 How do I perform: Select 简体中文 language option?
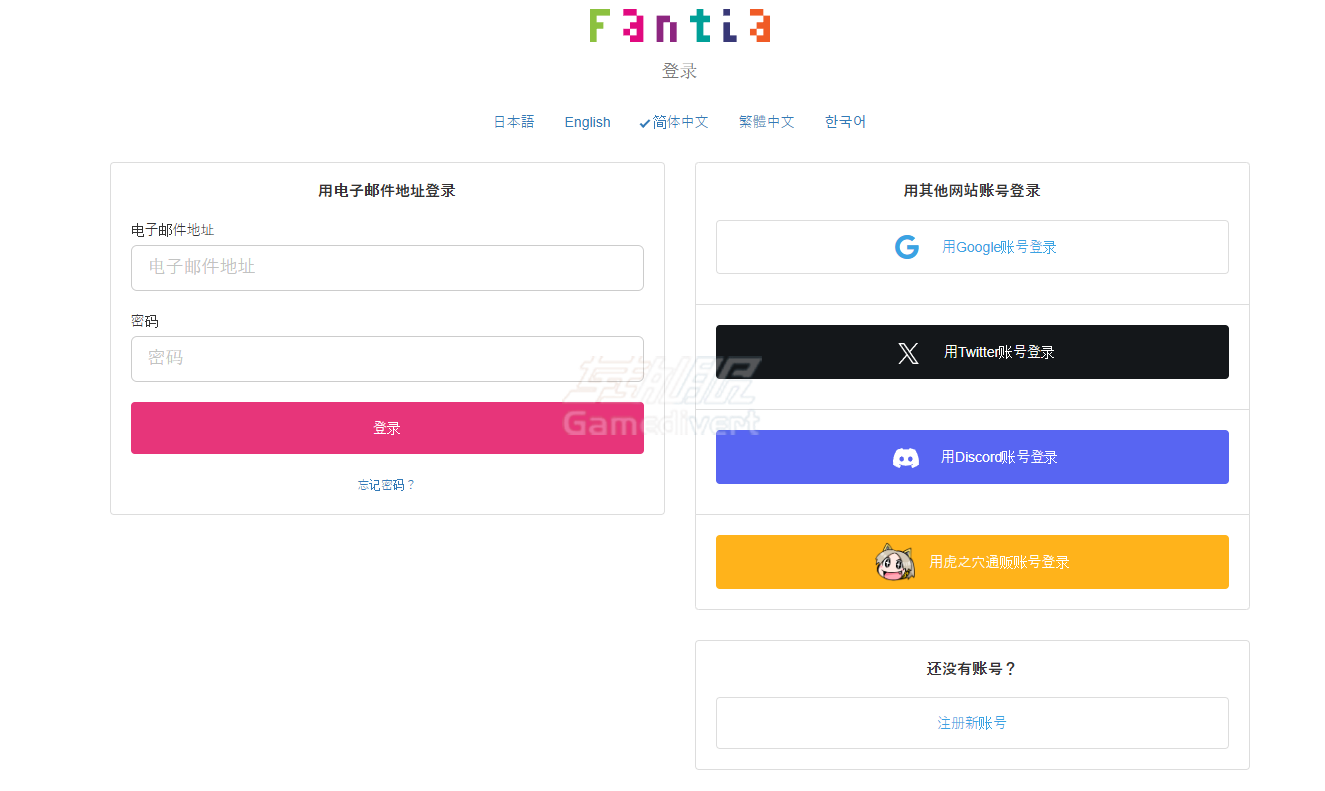click(x=674, y=122)
